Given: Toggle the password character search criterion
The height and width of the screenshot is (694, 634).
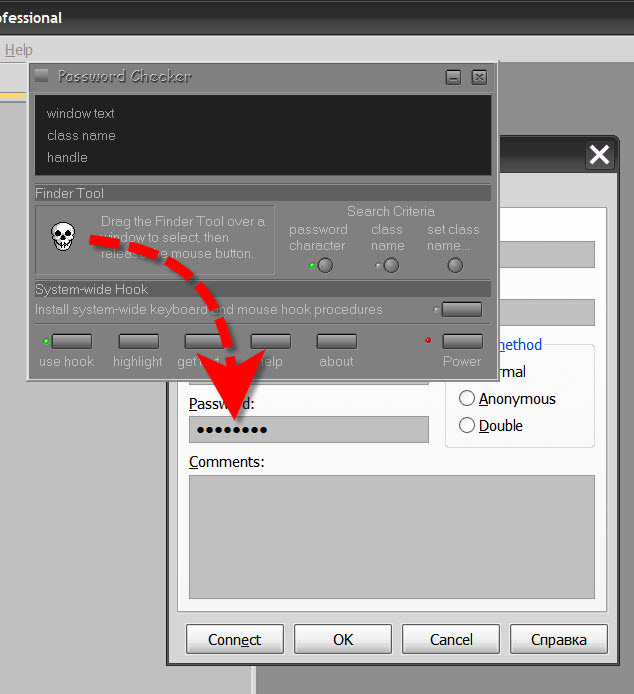Looking at the screenshot, I should click(325, 265).
